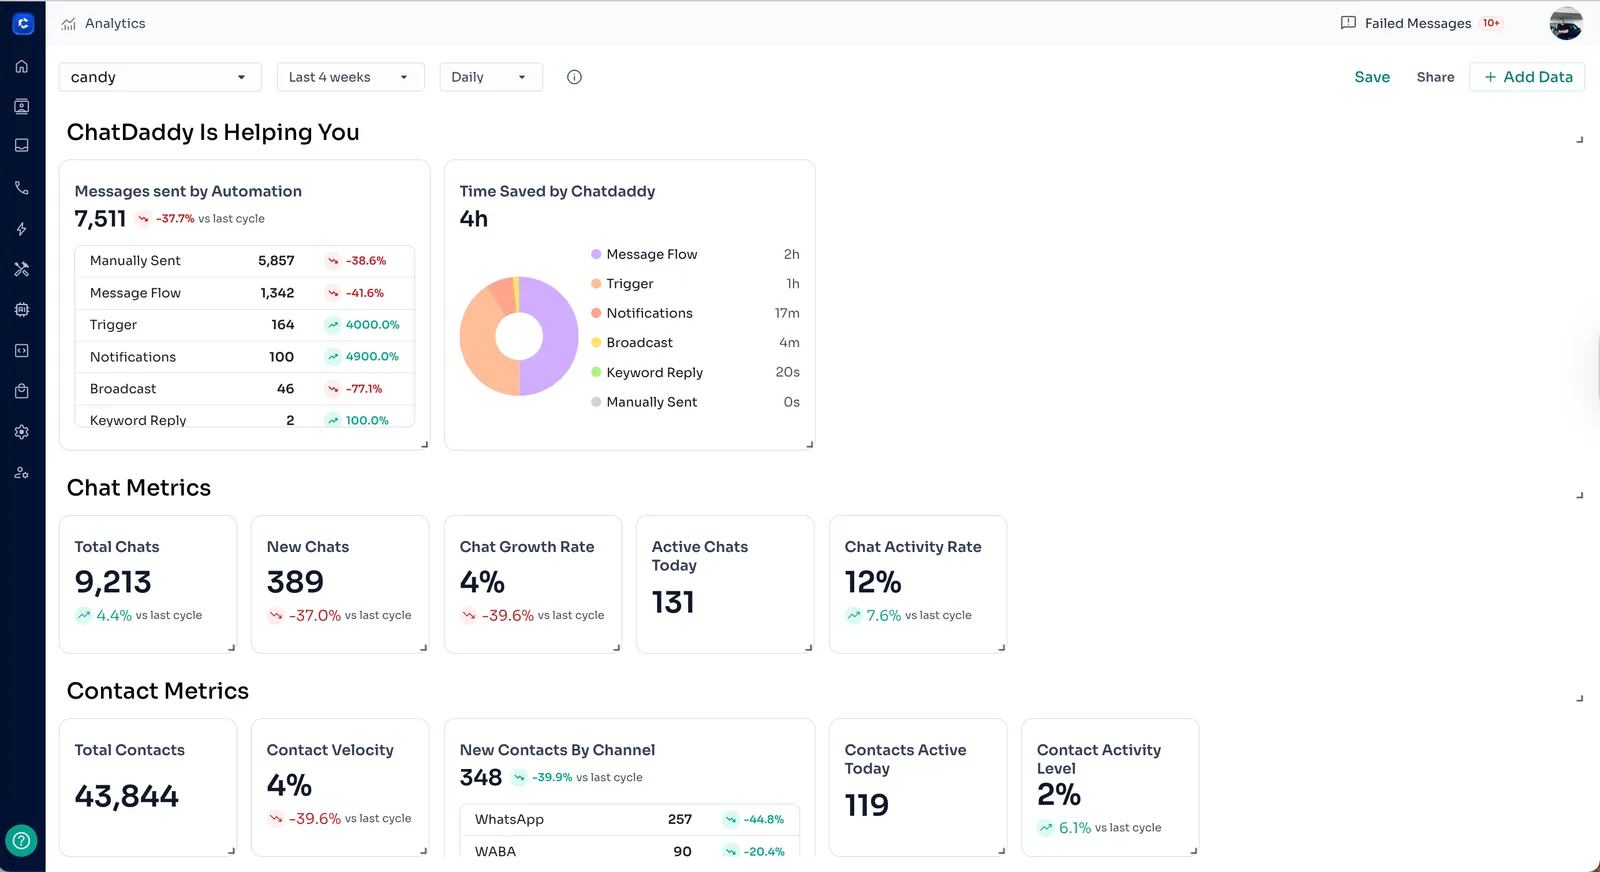Expand the candy account dropdown
This screenshot has width=1600, height=872.
click(x=160, y=77)
